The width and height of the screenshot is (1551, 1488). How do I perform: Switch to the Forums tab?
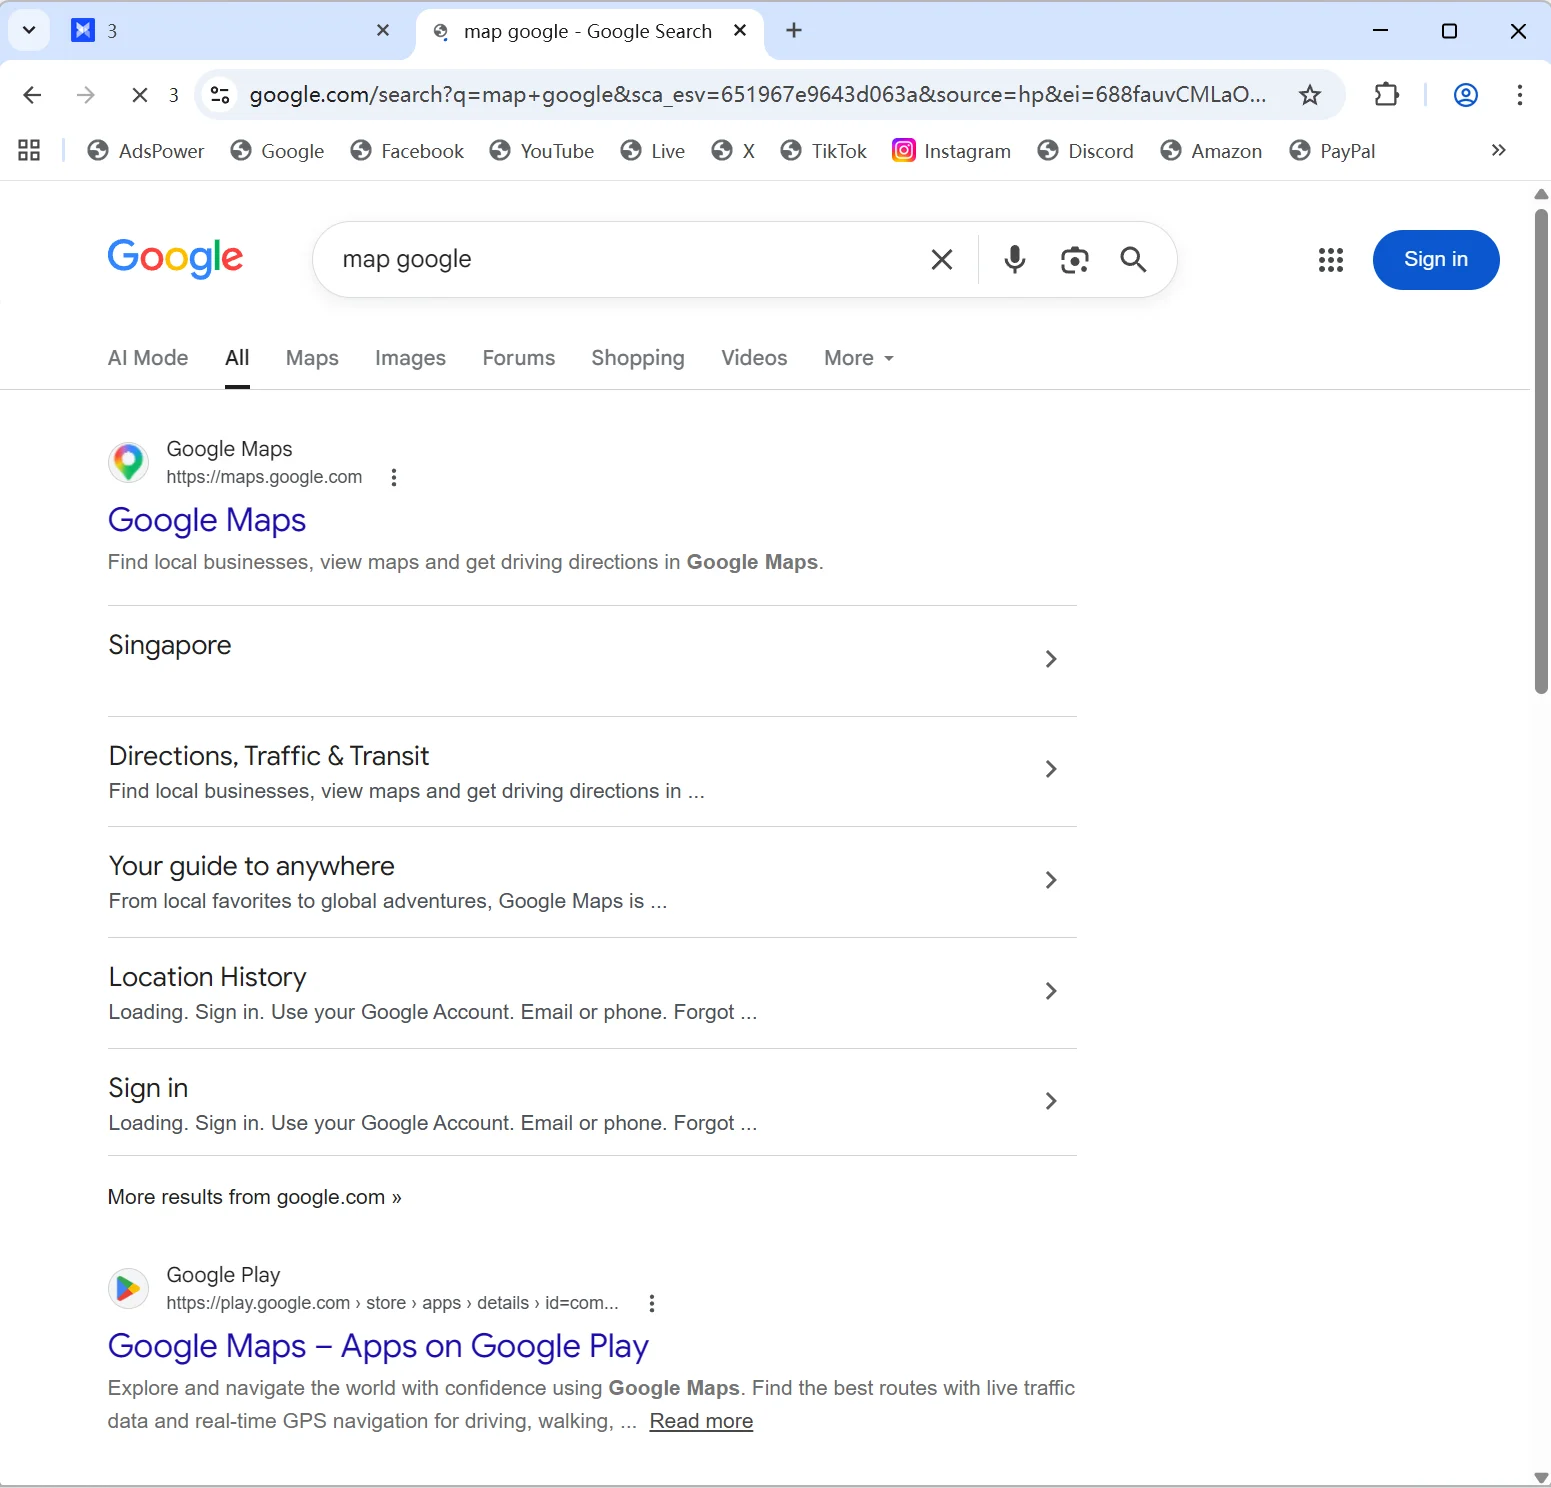tap(518, 358)
